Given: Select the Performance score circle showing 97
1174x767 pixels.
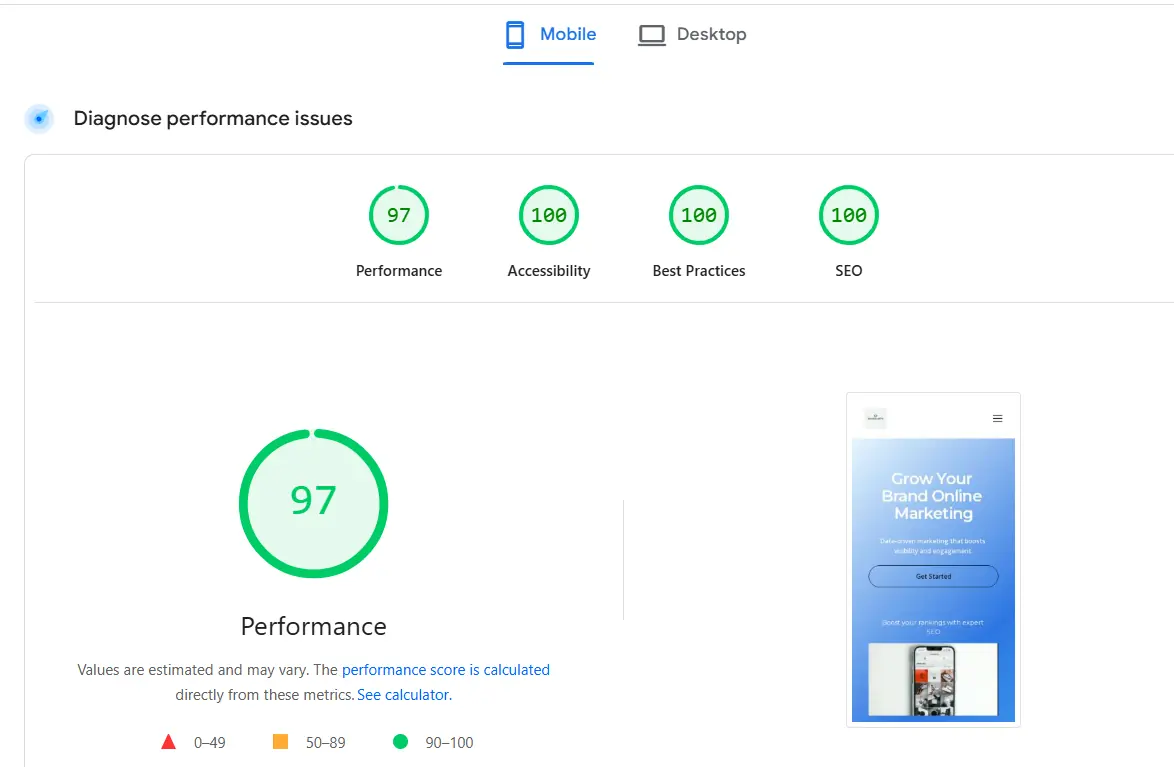Looking at the screenshot, I should pos(398,215).
